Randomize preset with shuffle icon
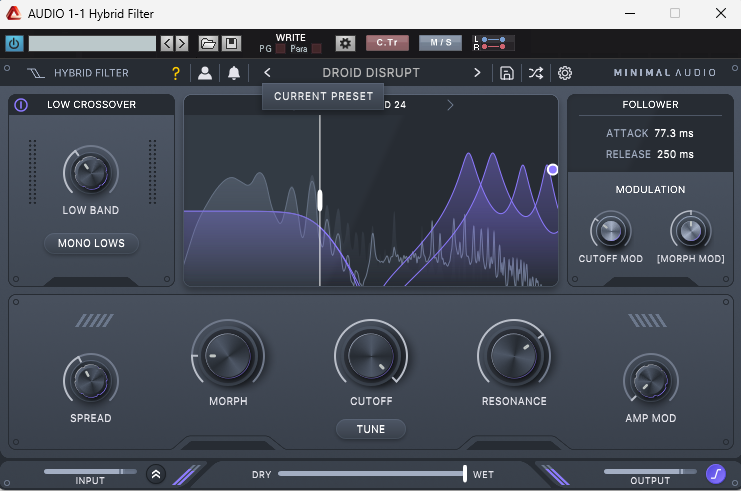The image size is (741, 491). [x=536, y=73]
